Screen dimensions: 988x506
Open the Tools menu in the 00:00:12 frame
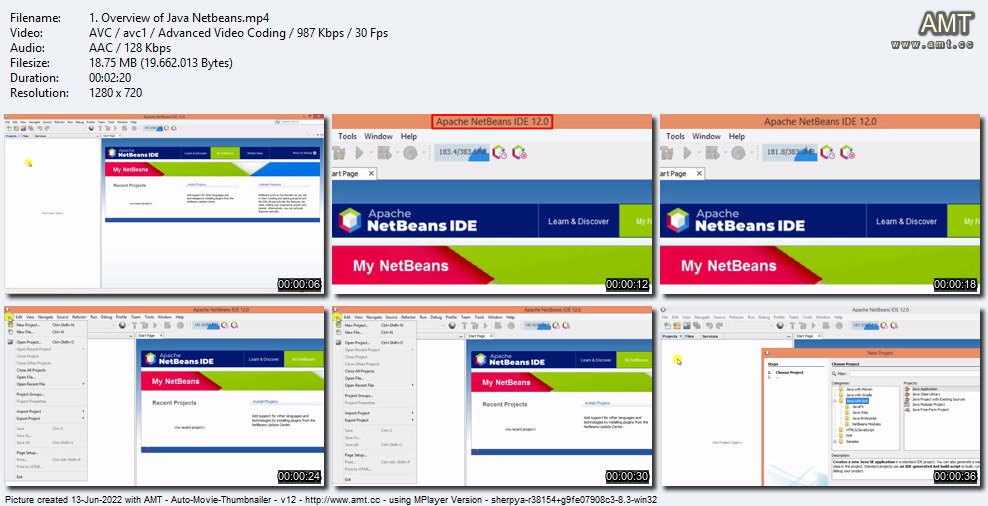point(347,136)
